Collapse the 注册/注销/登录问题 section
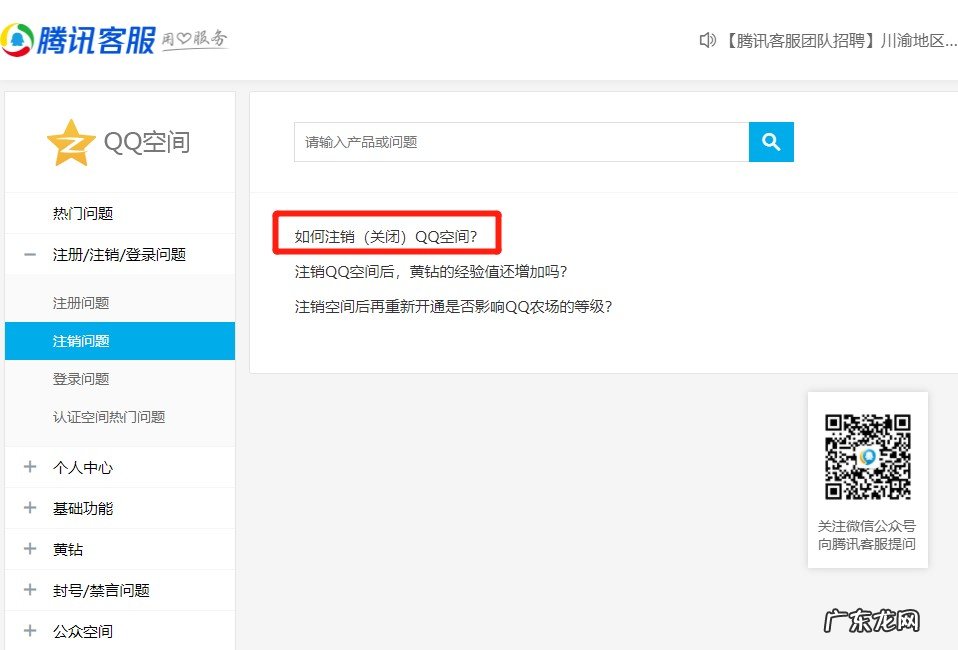 30,255
